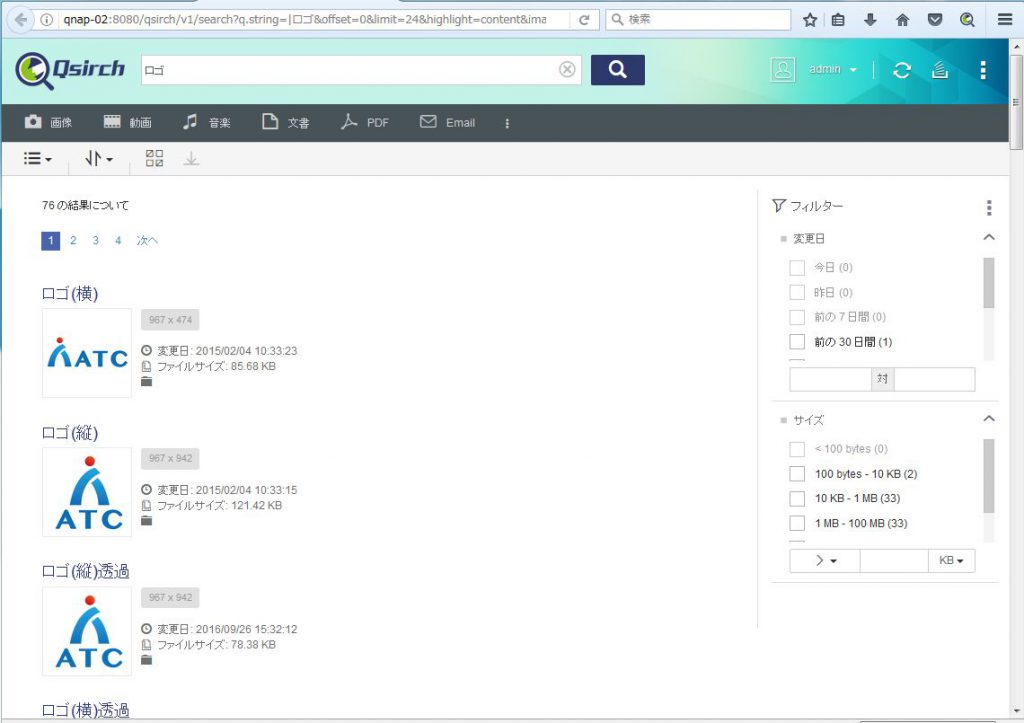
Task: Open result title ロゴ(縦)透過
Action: 86,571
